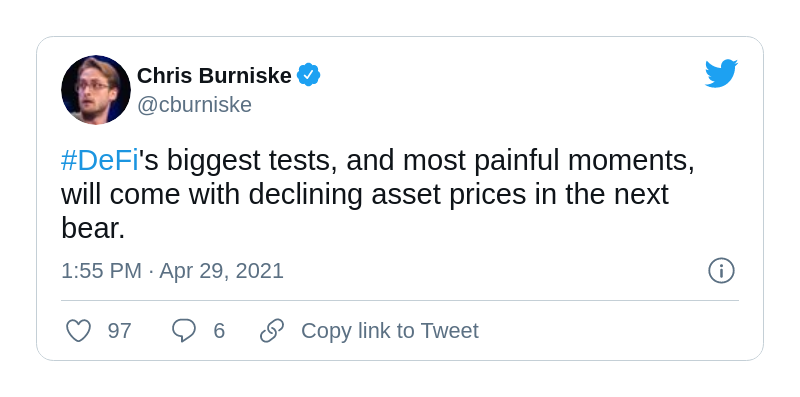Image resolution: width=800 pixels, height=397 pixels.
Task: Click the chain link icon
Action: coord(272,331)
